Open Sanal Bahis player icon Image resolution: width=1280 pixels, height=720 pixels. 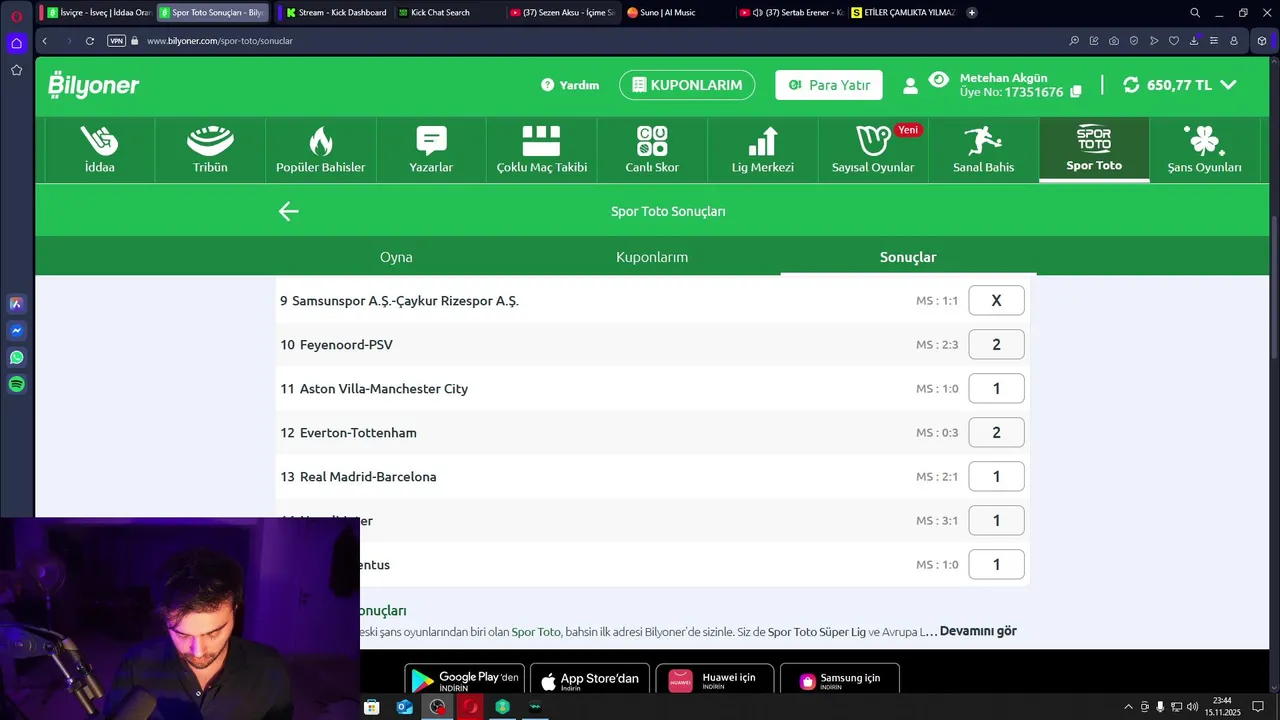coord(983,141)
